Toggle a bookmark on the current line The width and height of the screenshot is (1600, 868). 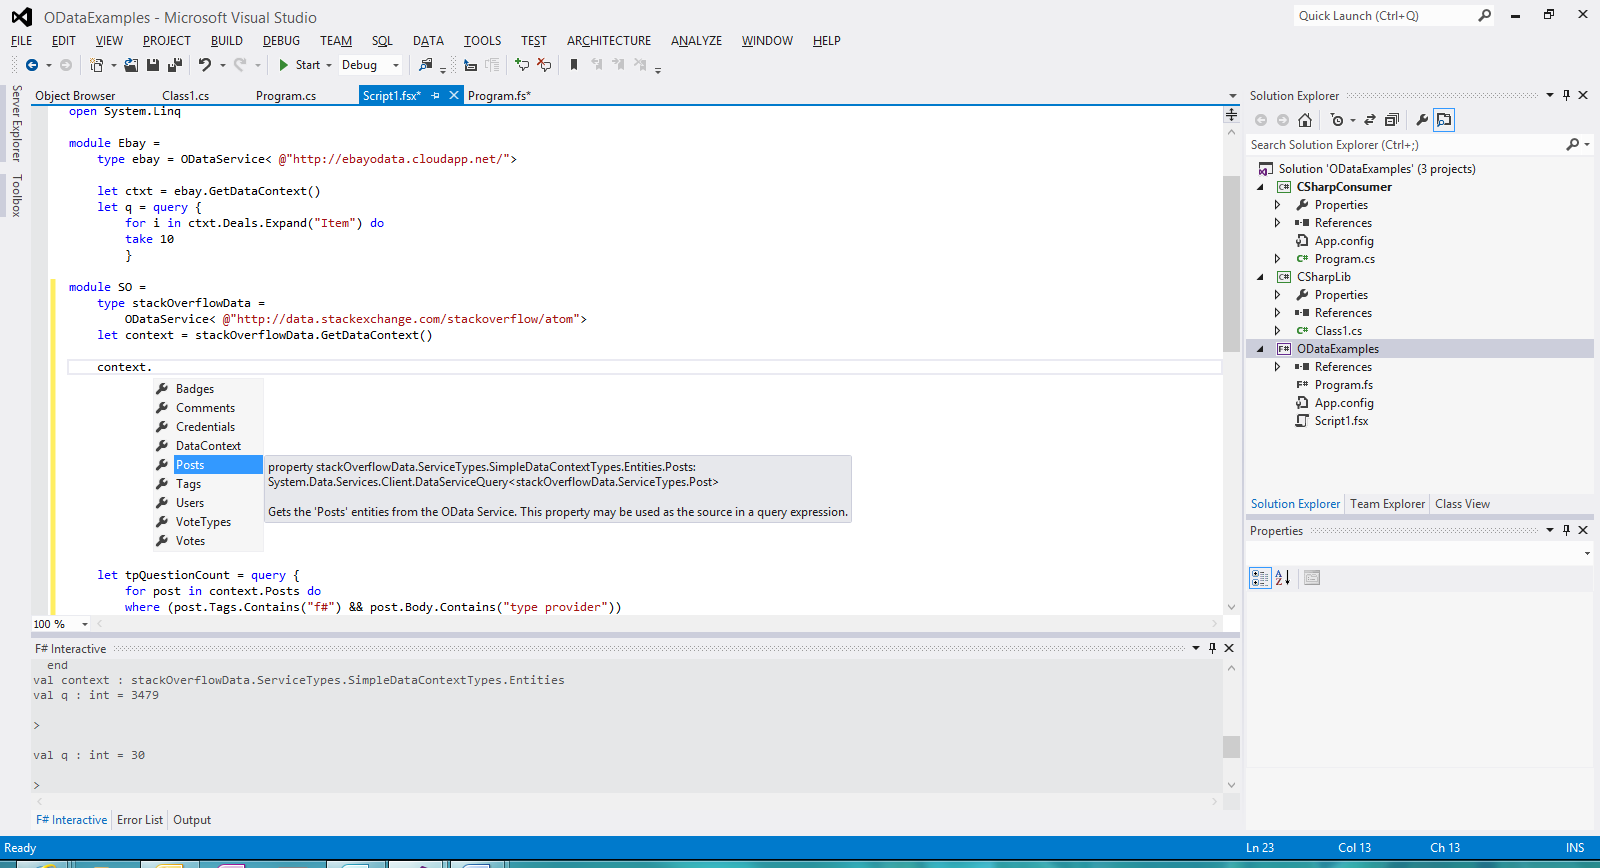point(574,65)
